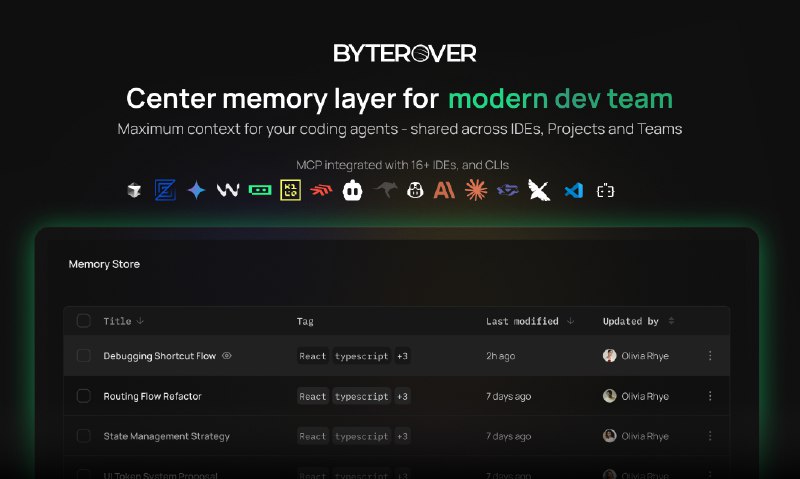This screenshot has width=800, height=479.
Task: Open the Debugging Shortcut Flow memory
Action: click(x=160, y=356)
